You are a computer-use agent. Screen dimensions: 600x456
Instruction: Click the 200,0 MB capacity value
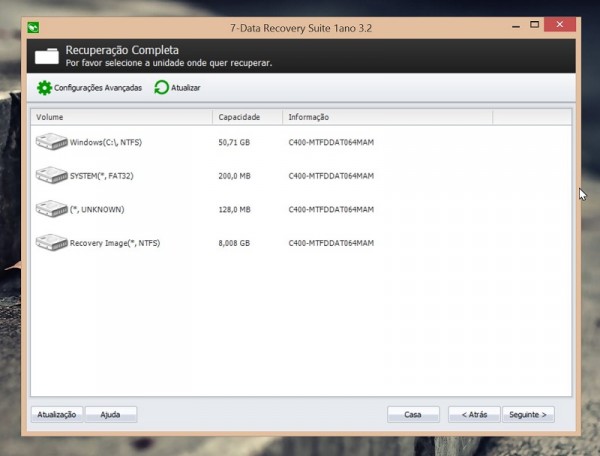[x=235, y=176]
